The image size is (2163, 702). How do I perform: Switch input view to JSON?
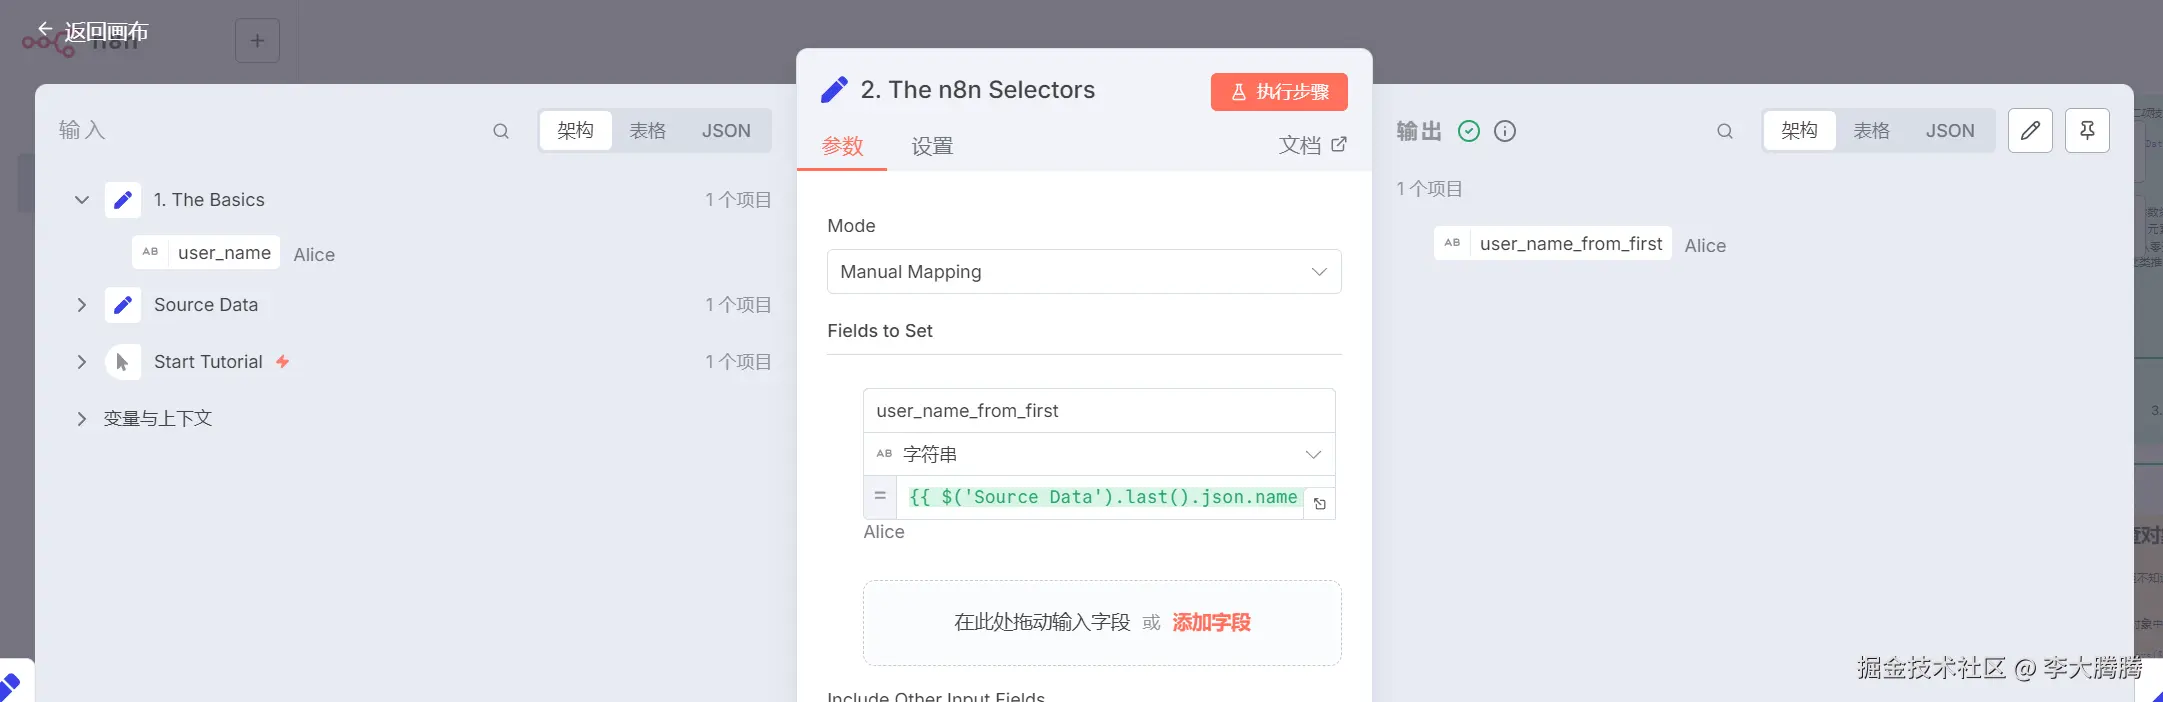(726, 131)
